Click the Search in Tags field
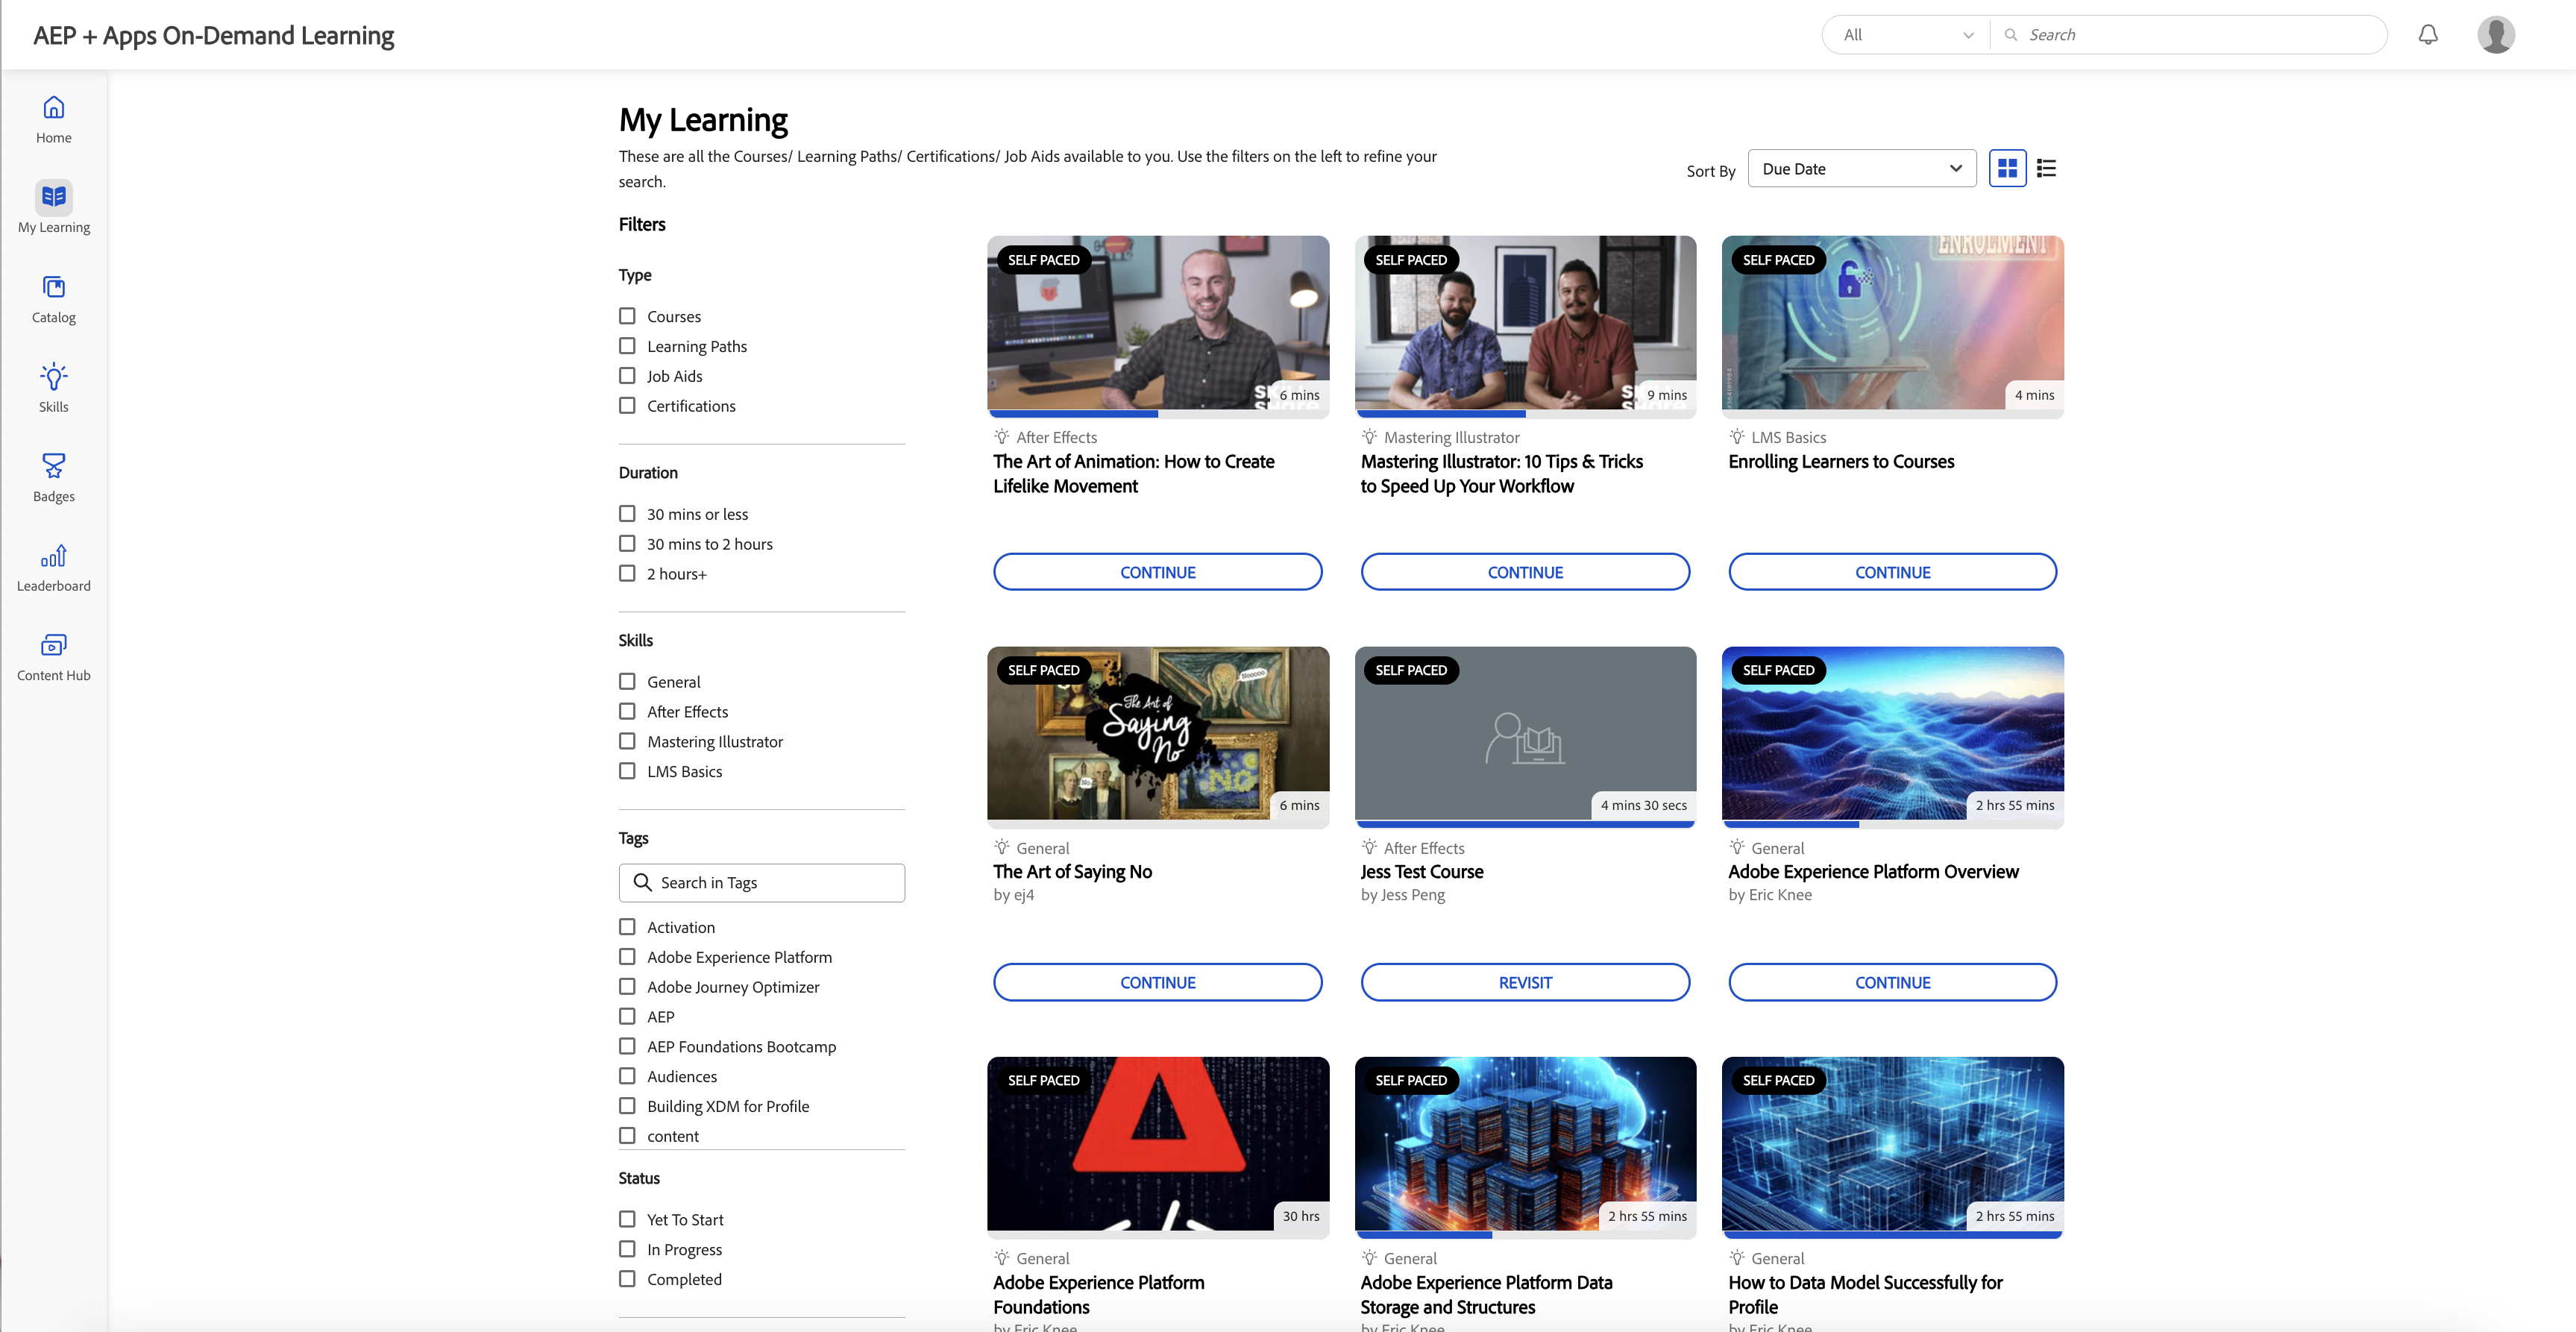 click(x=762, y=883)
